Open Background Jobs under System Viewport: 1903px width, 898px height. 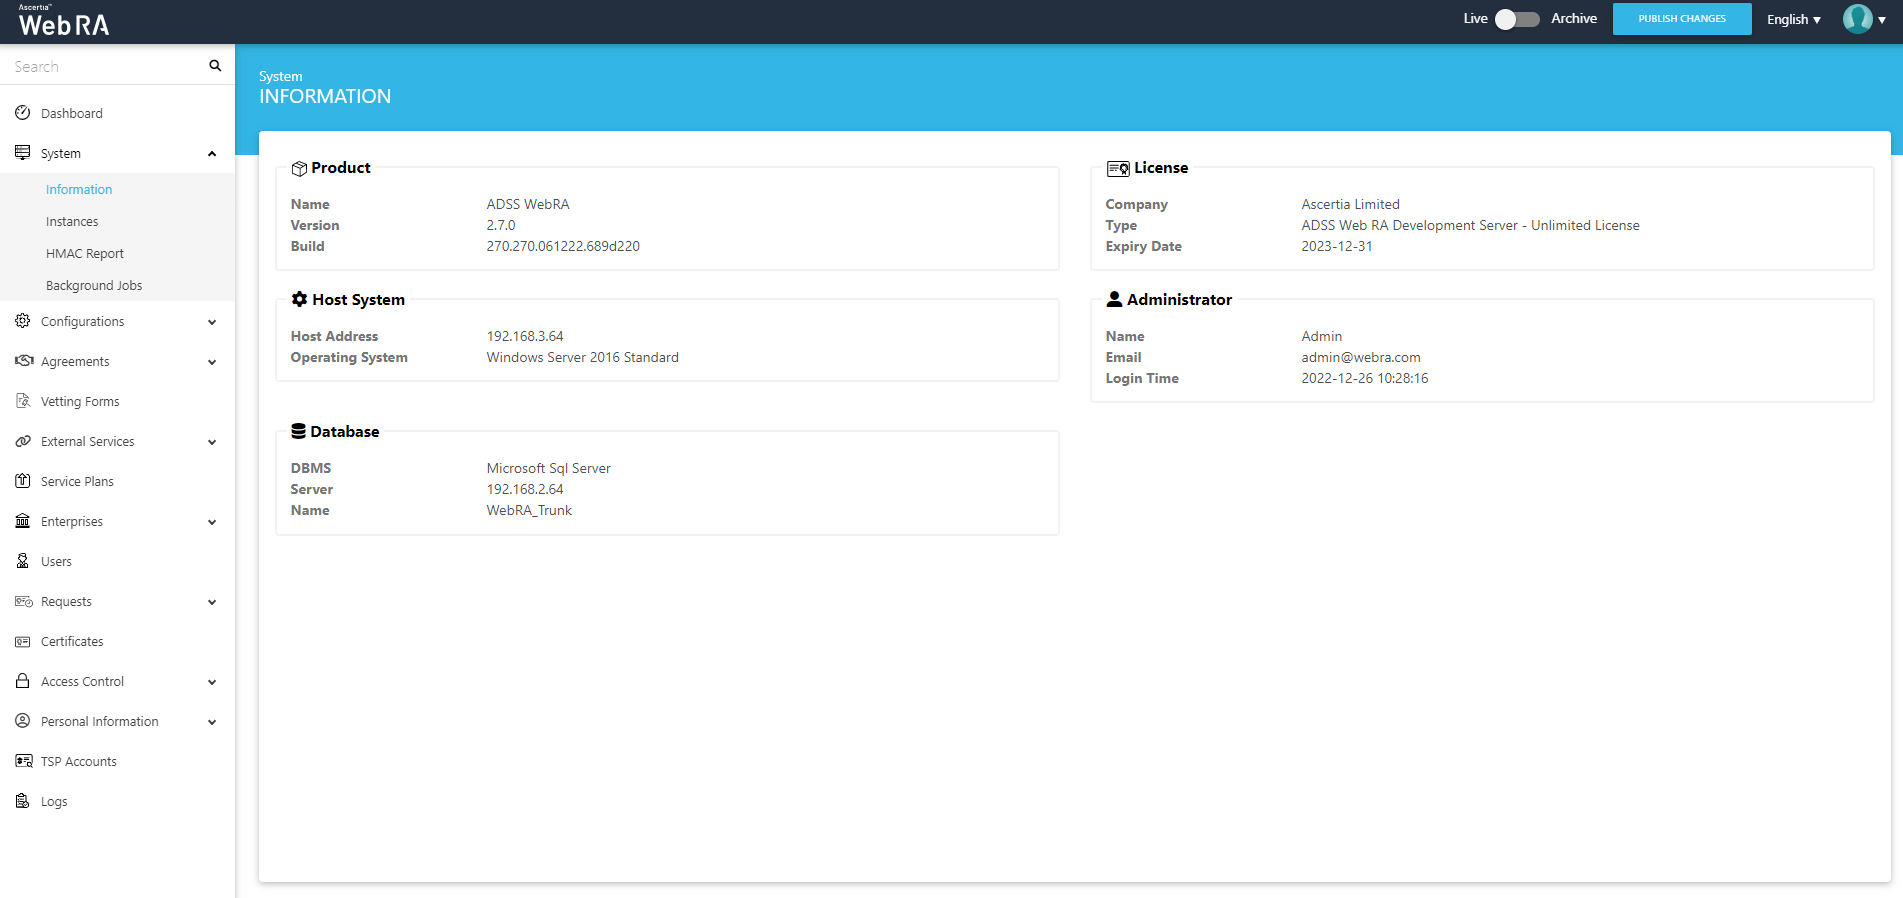[94, 285]
